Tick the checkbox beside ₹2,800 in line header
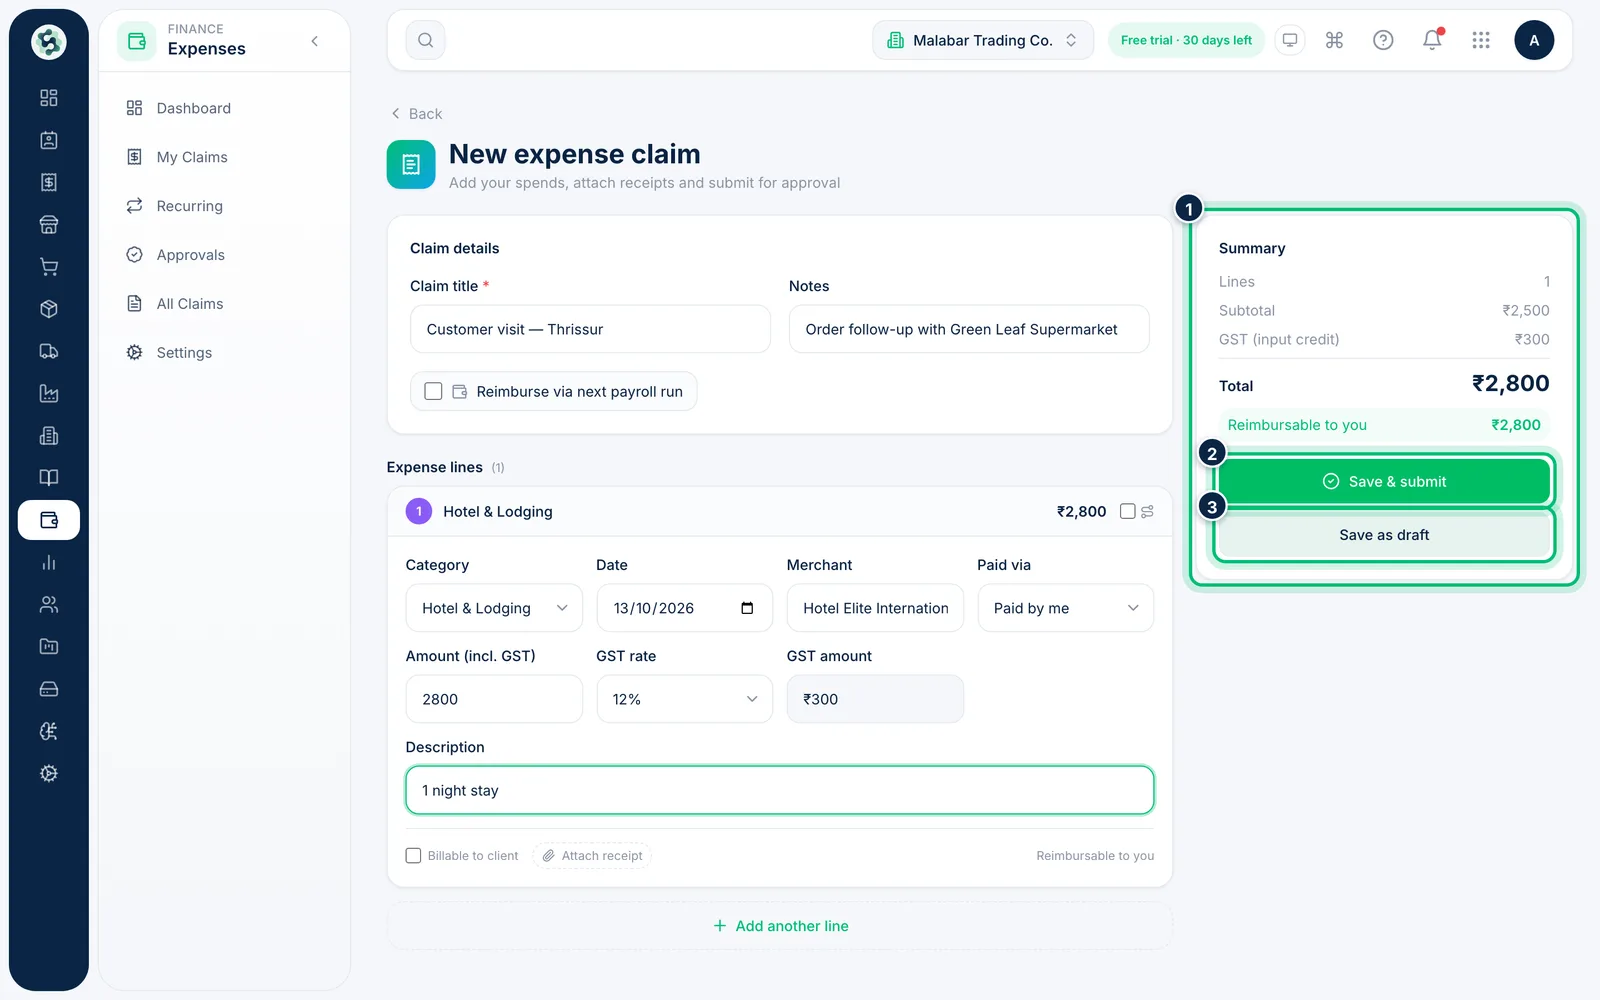 (1127, 511)
